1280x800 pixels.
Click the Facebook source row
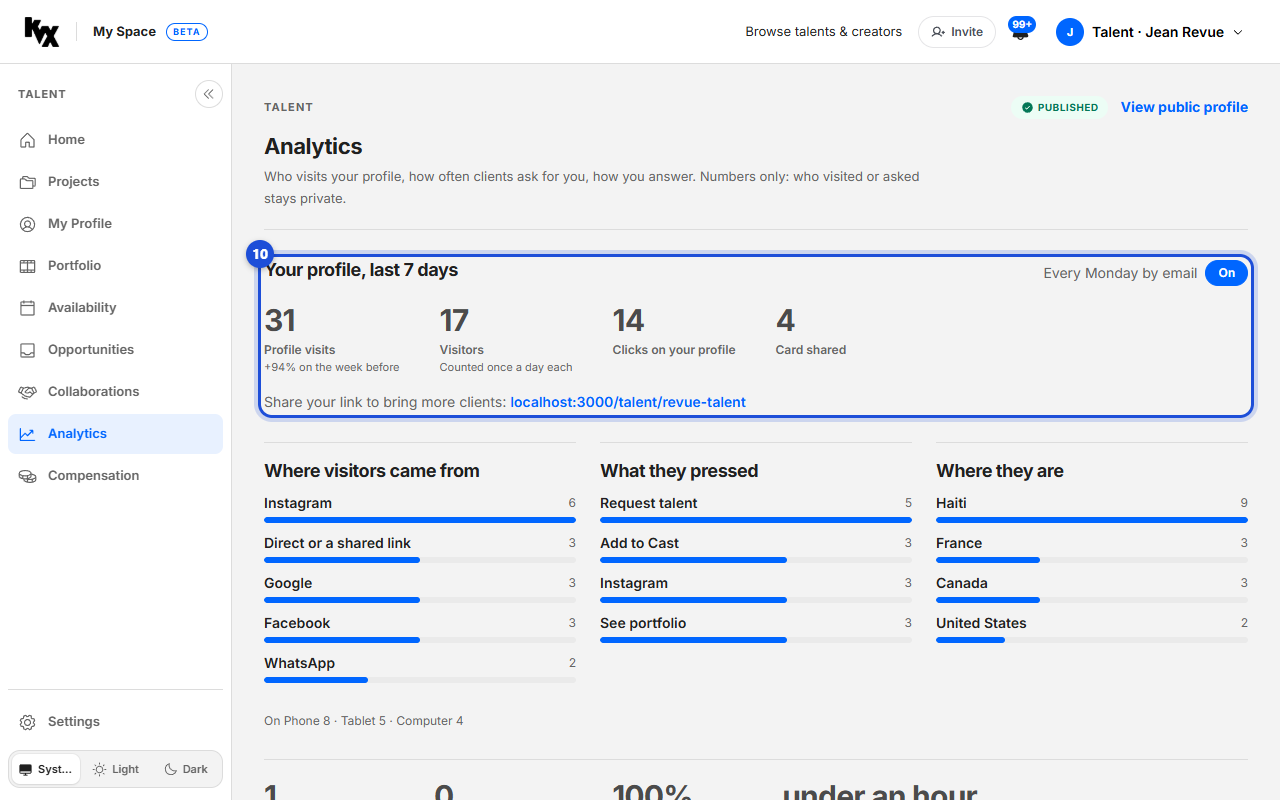click(x=420, y=628)
